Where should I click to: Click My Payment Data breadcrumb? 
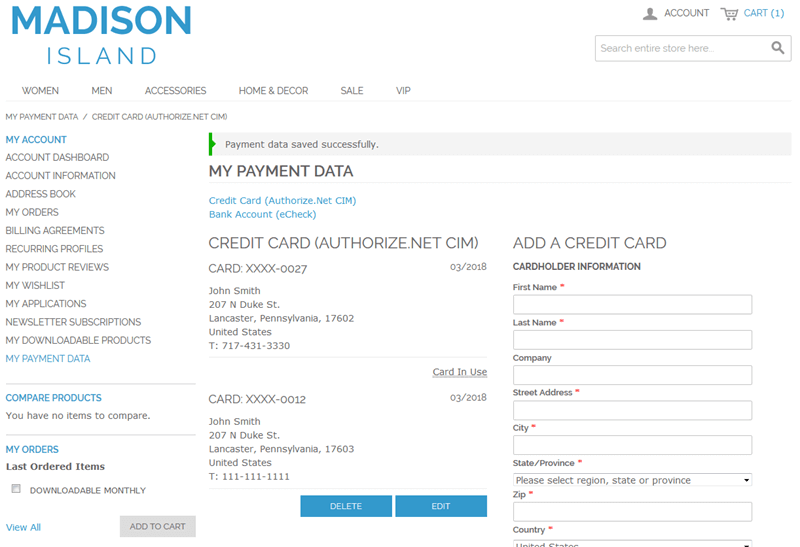[x=41, y=117]
